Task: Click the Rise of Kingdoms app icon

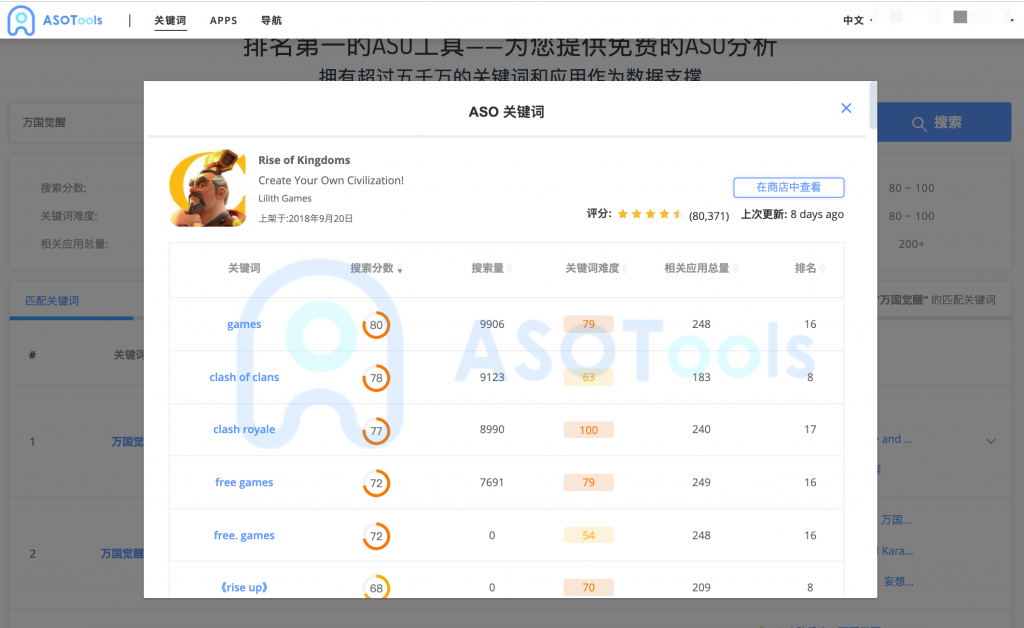Action: 208,188
